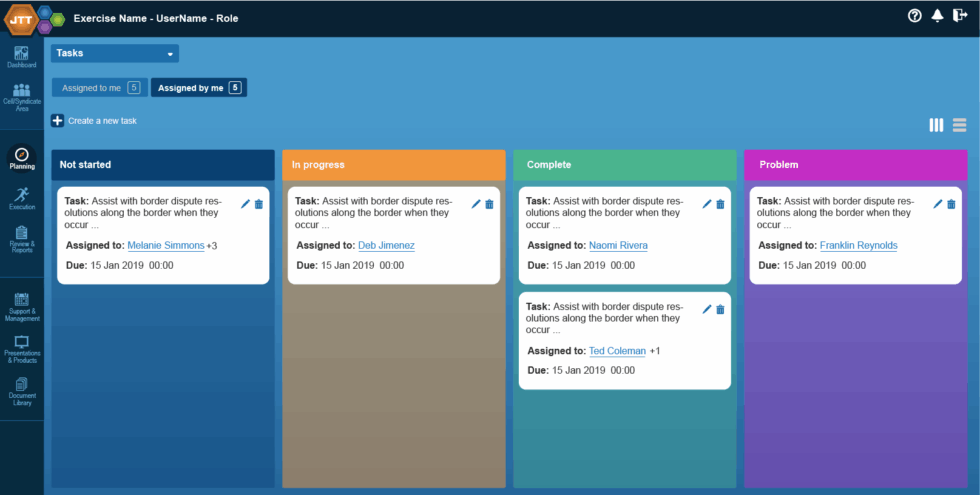Image resolution: width=980 pixels, height=495 pixels.
Task: Open Melanie Simmons assignee link
Action: click(x=165, y=245)
